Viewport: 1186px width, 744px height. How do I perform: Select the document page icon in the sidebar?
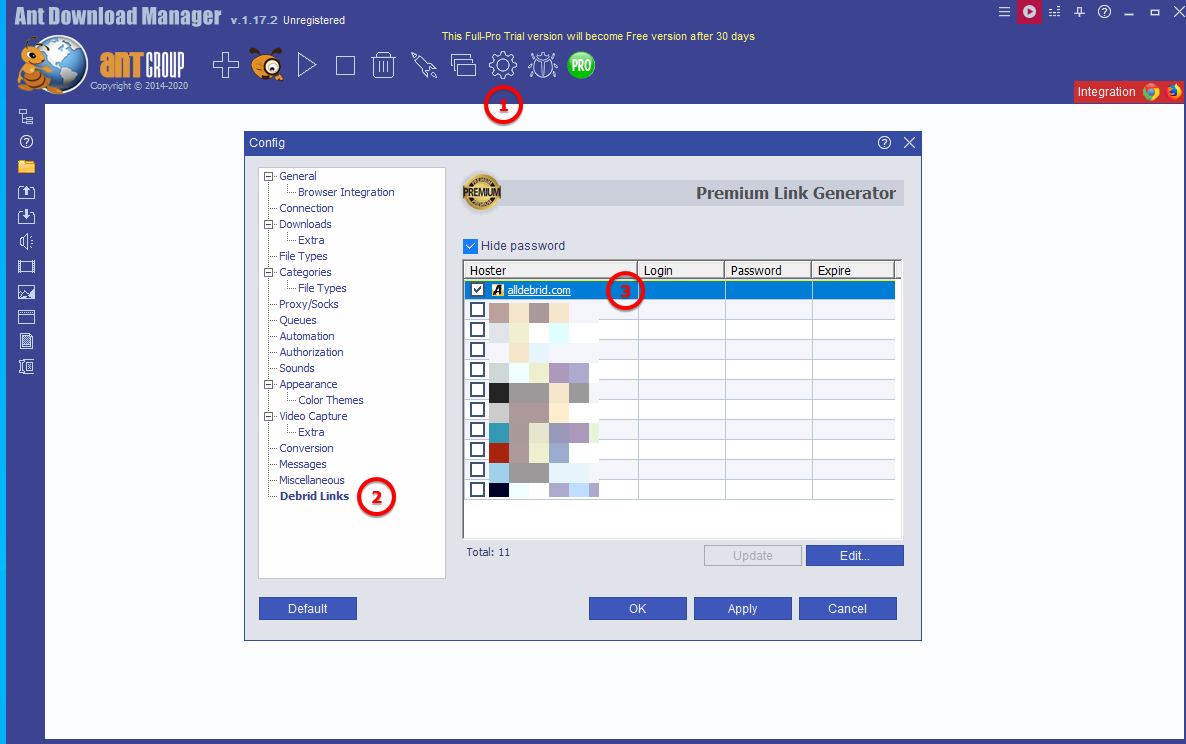click(26, 342)
